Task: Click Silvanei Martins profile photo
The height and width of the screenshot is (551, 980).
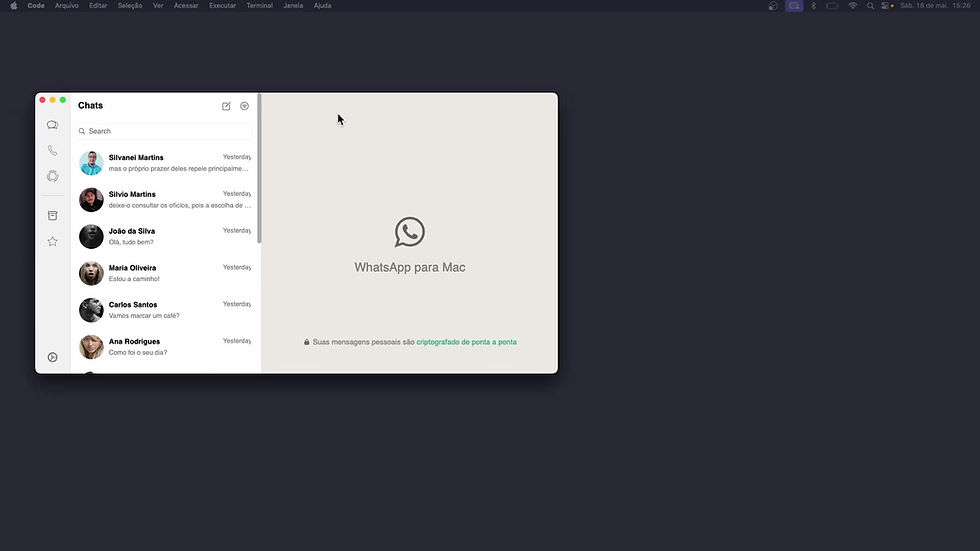Action: pyautogui.click(x=91, y=163)
